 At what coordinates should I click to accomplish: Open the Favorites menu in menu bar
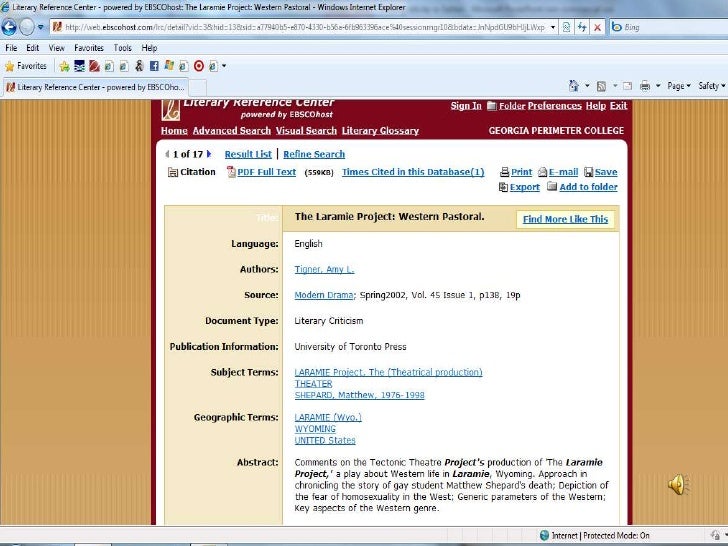click(89, 48)
